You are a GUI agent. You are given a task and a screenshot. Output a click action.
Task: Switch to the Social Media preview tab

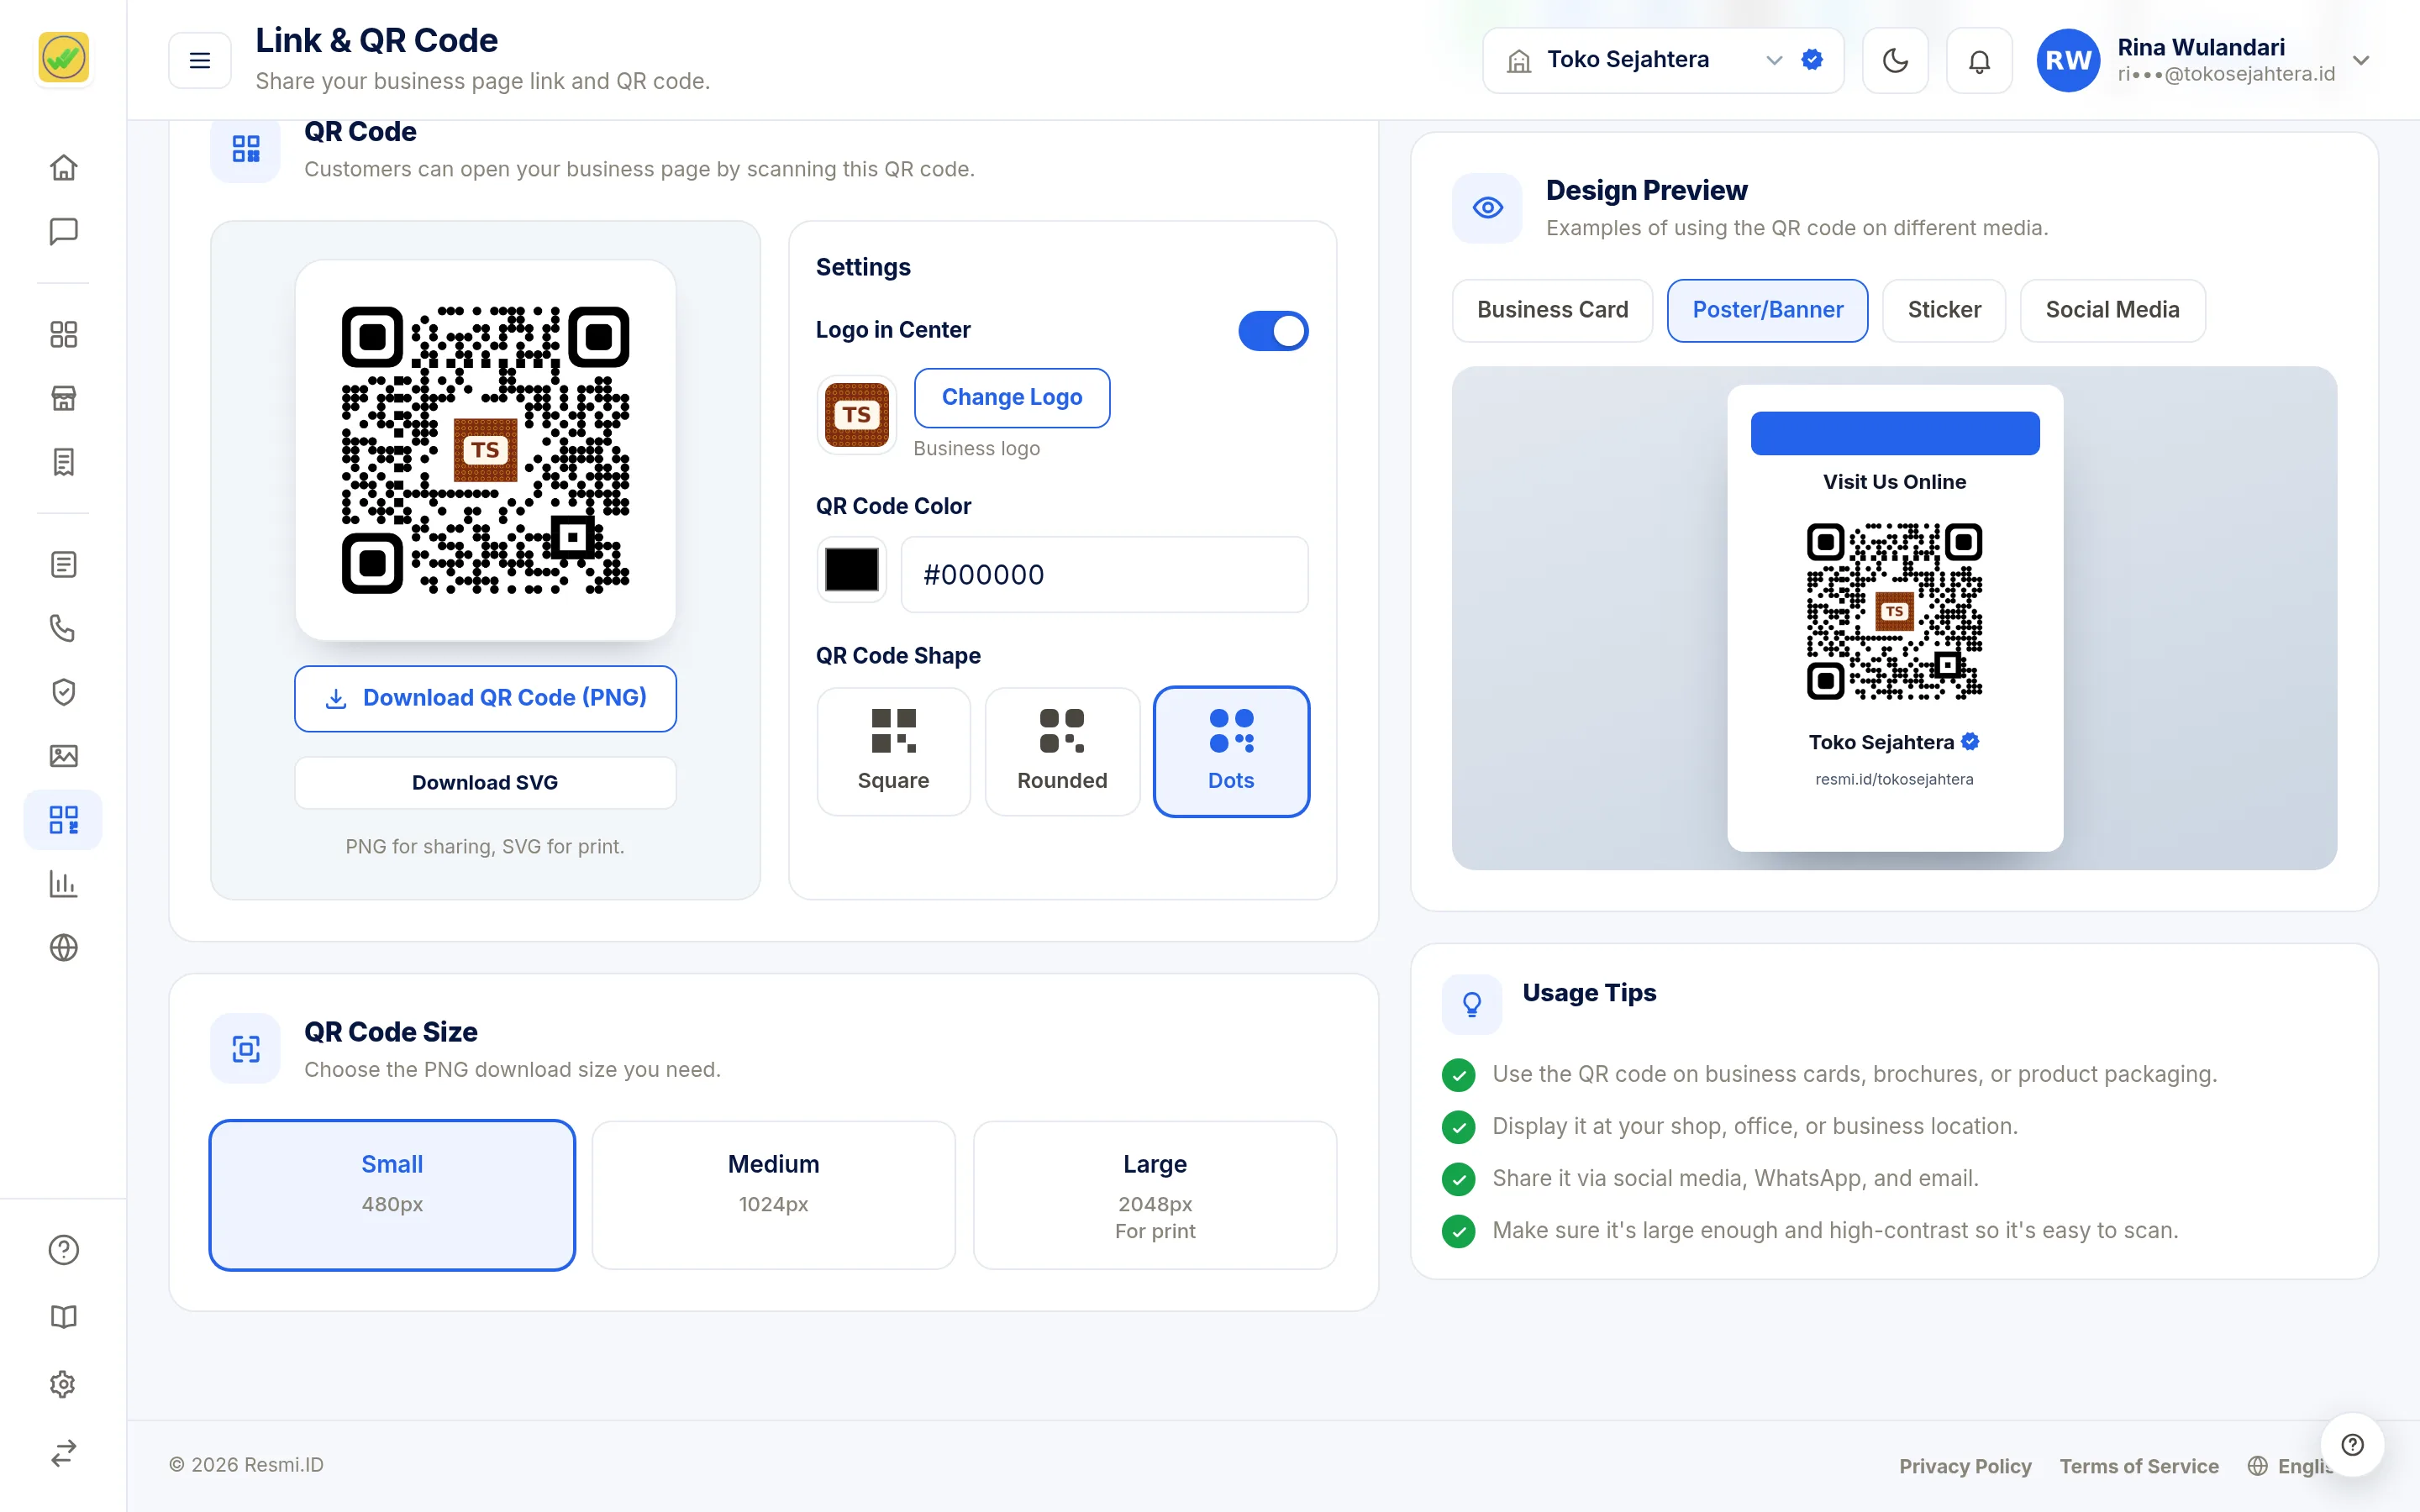(x=2112, y=310)
